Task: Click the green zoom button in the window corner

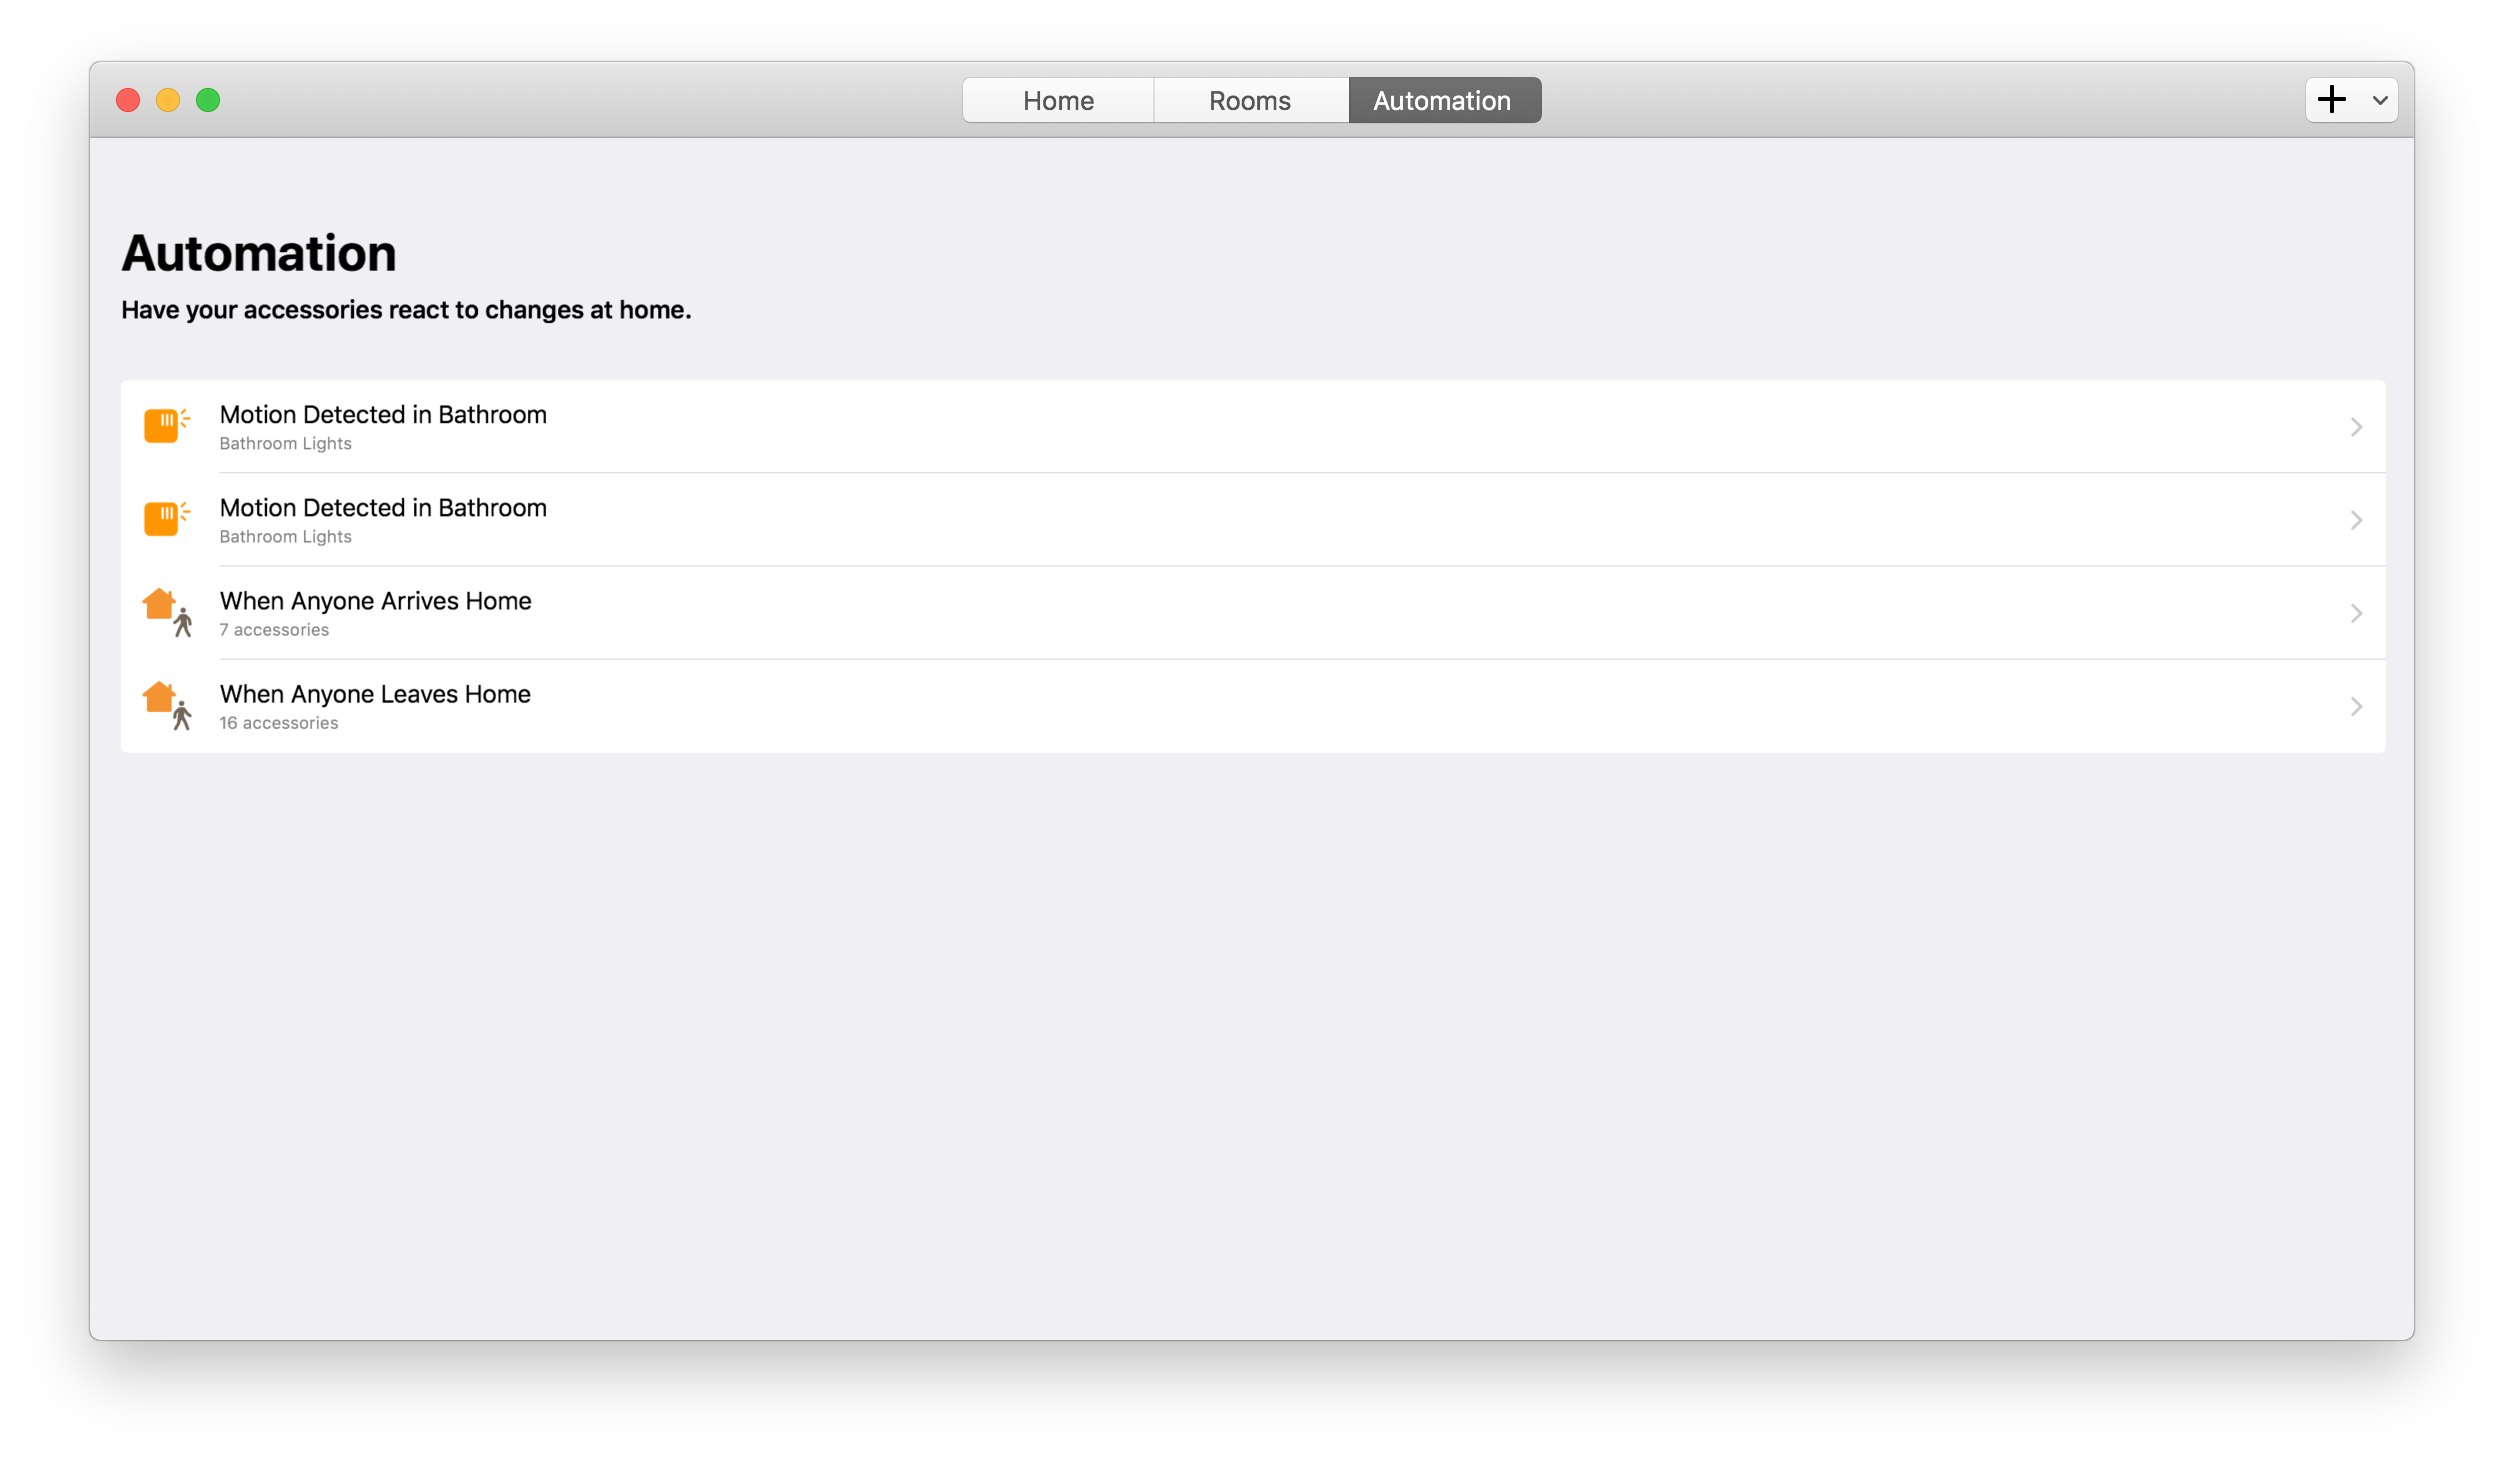Action: point(208,100)
